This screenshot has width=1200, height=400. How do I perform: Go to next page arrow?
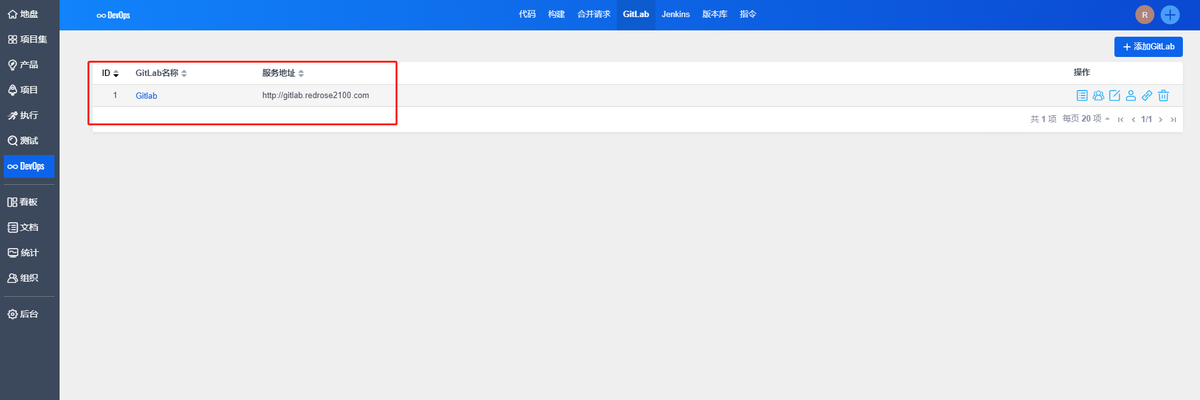[x=1160, y=119]
